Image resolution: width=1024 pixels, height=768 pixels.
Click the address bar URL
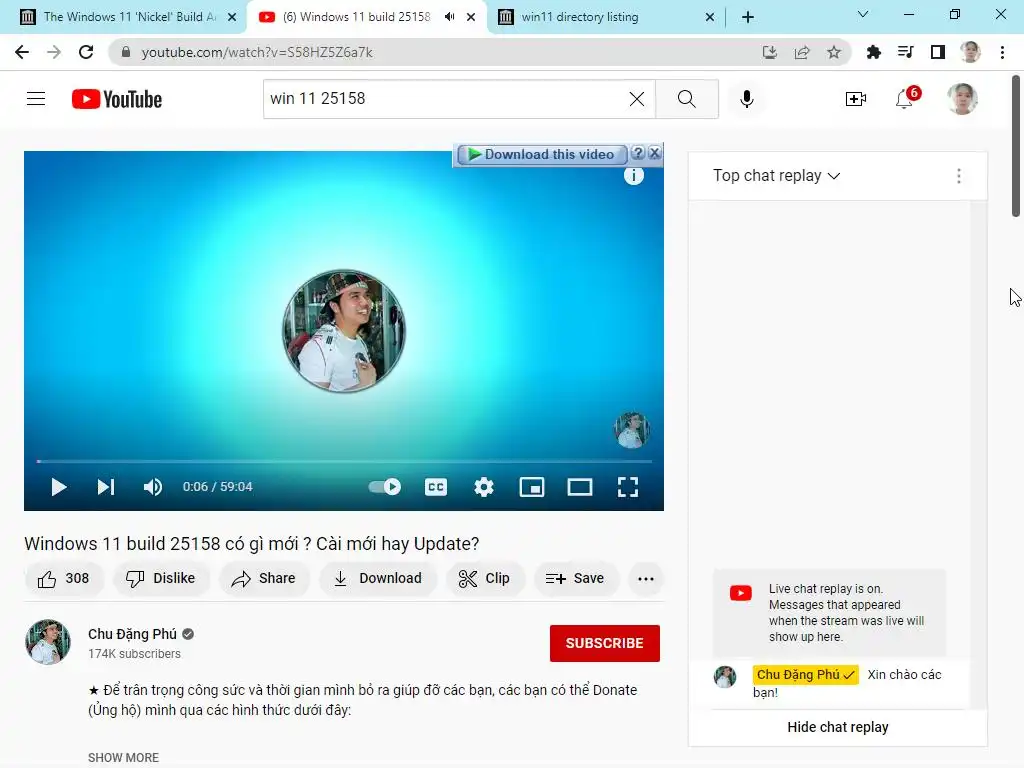click(257, 52)
